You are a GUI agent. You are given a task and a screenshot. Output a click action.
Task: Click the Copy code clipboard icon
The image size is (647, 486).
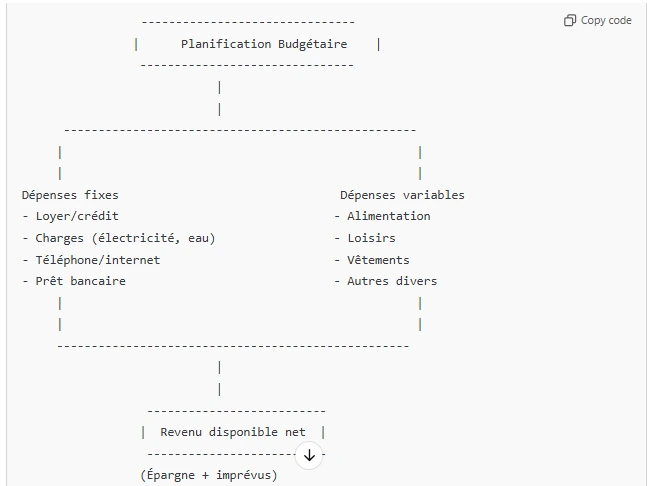[x=570, y=20]
